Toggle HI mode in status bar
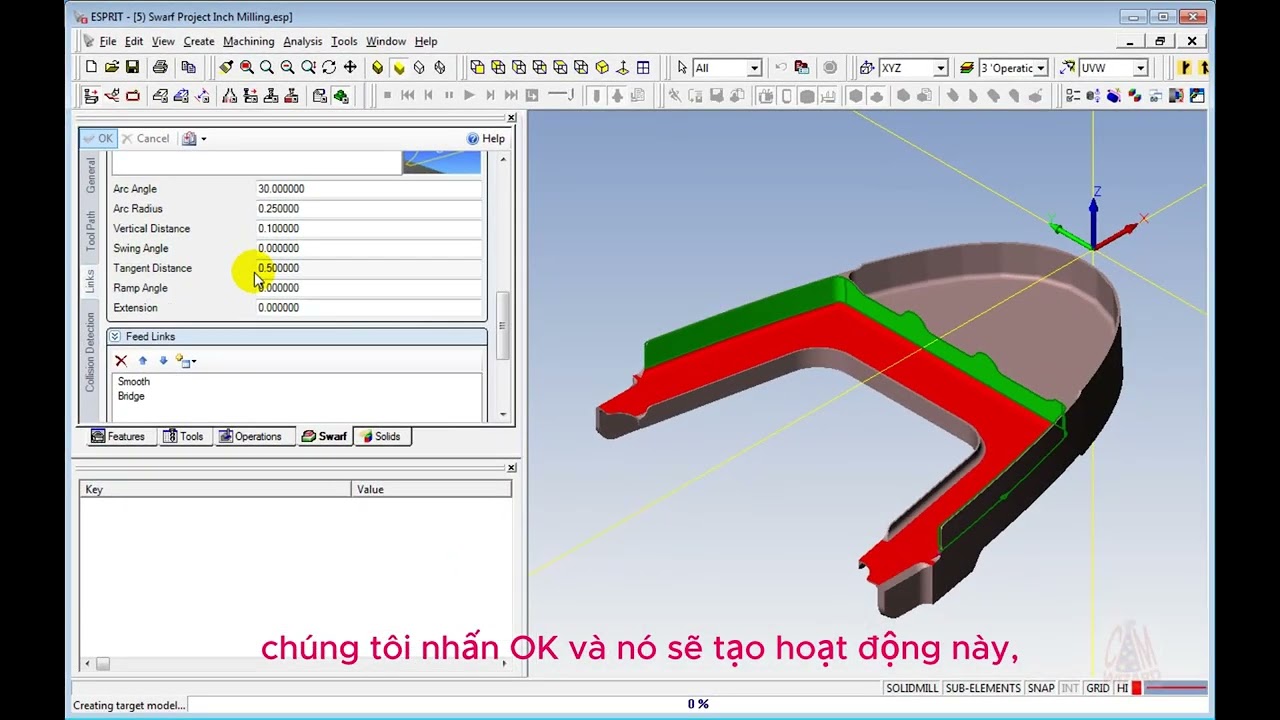Viewport: 1280px width, 720px height. tap(1123, 688)
